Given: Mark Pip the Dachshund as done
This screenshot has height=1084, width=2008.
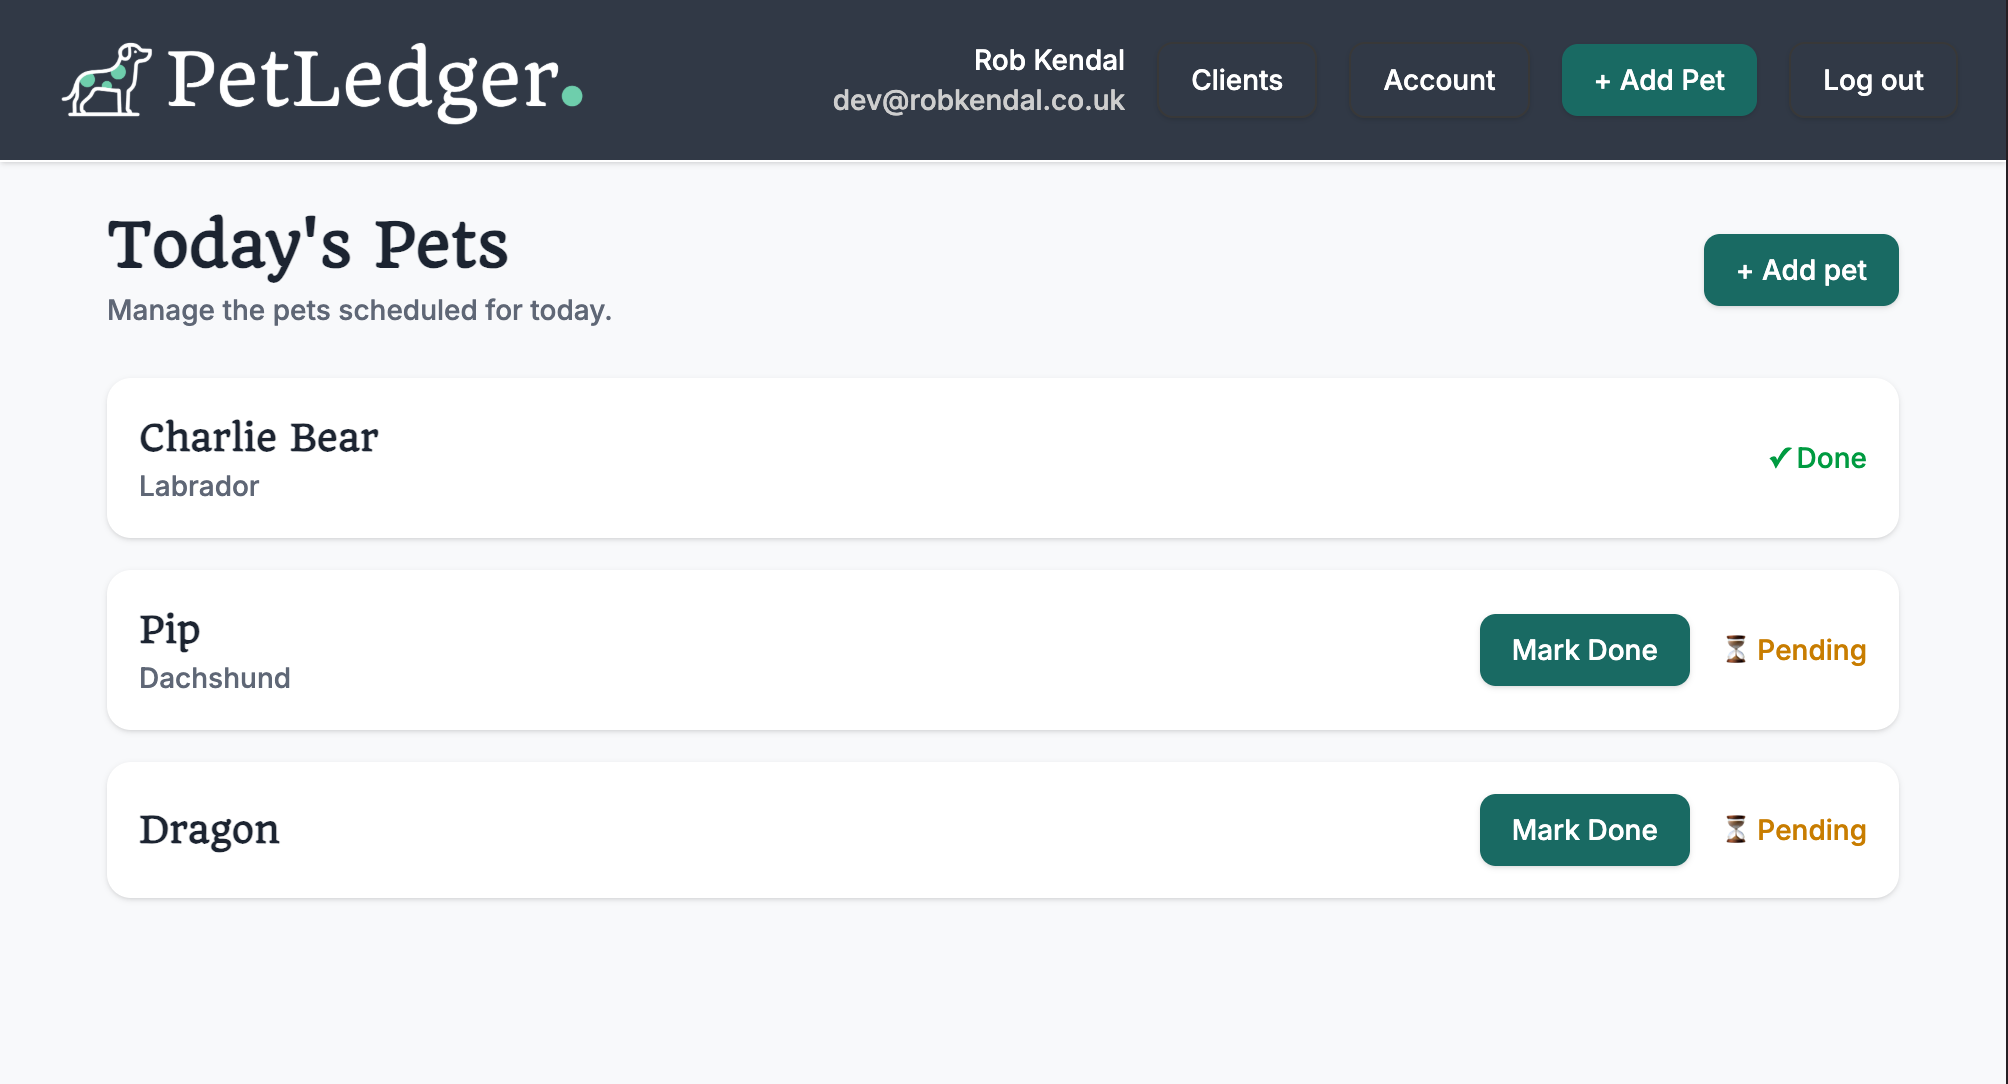Looking at the screenshot, I should coord(1584,650).
